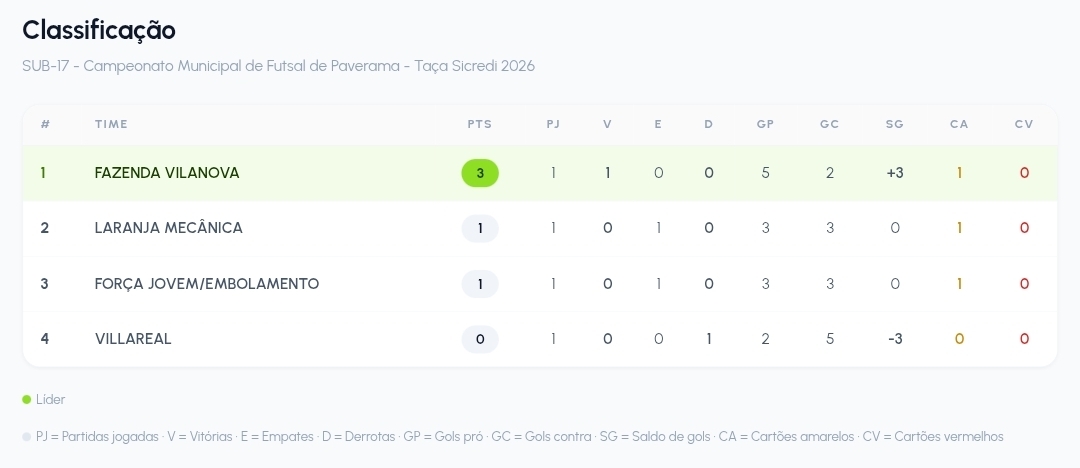
Task: Select the FAZENDA VILANOVA team row
Action: [x=540, y=173]
